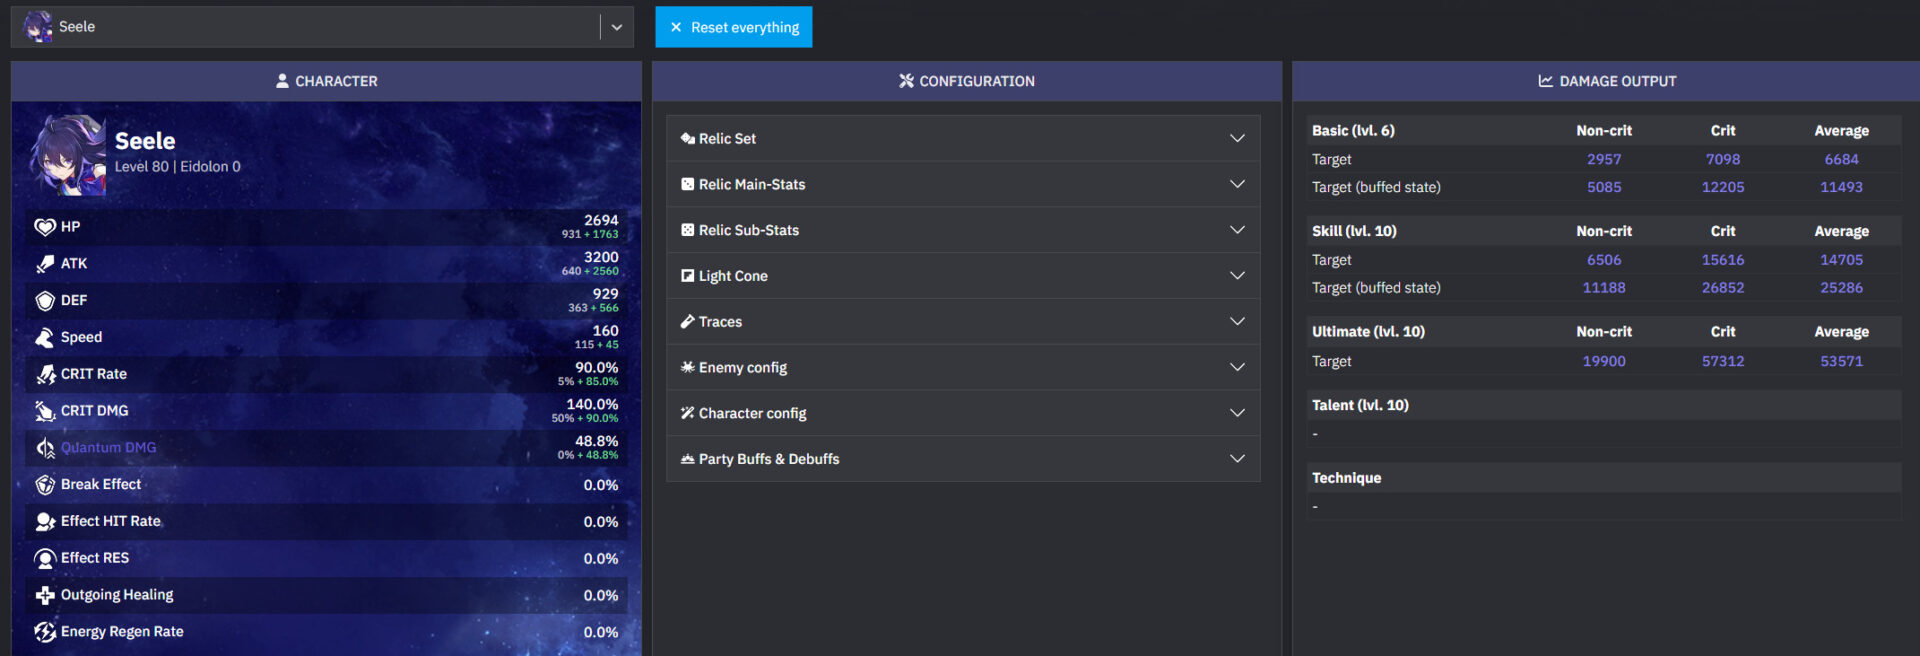Click the Quantum DMG stat label
The height and width of the screenshot is (656, 1920).
[108, 448]
